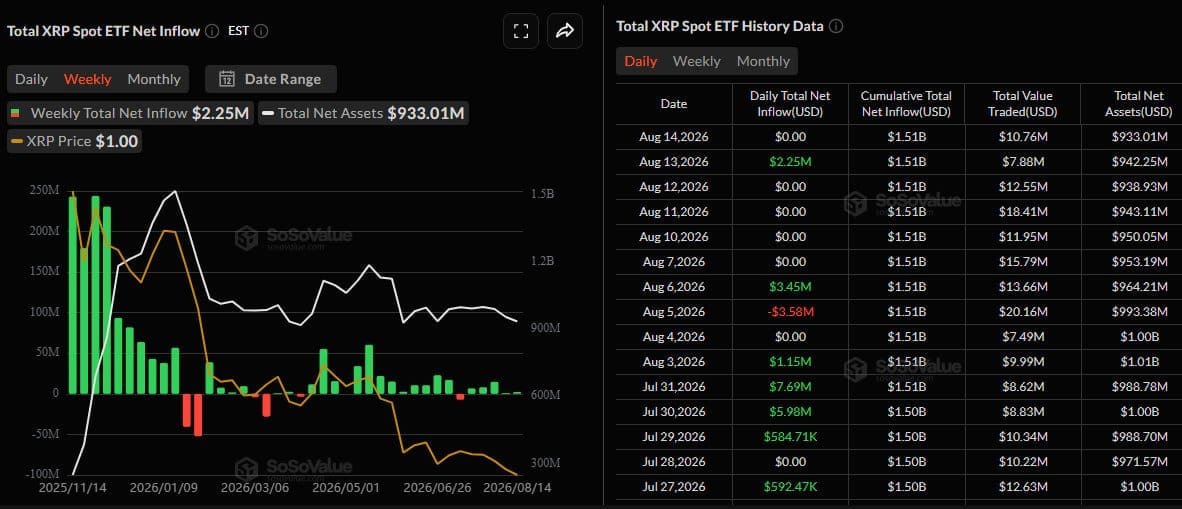Click EST timezone label
This screenshot has height=509, width=1182.
pyautogui.click(x=238, y=31)
